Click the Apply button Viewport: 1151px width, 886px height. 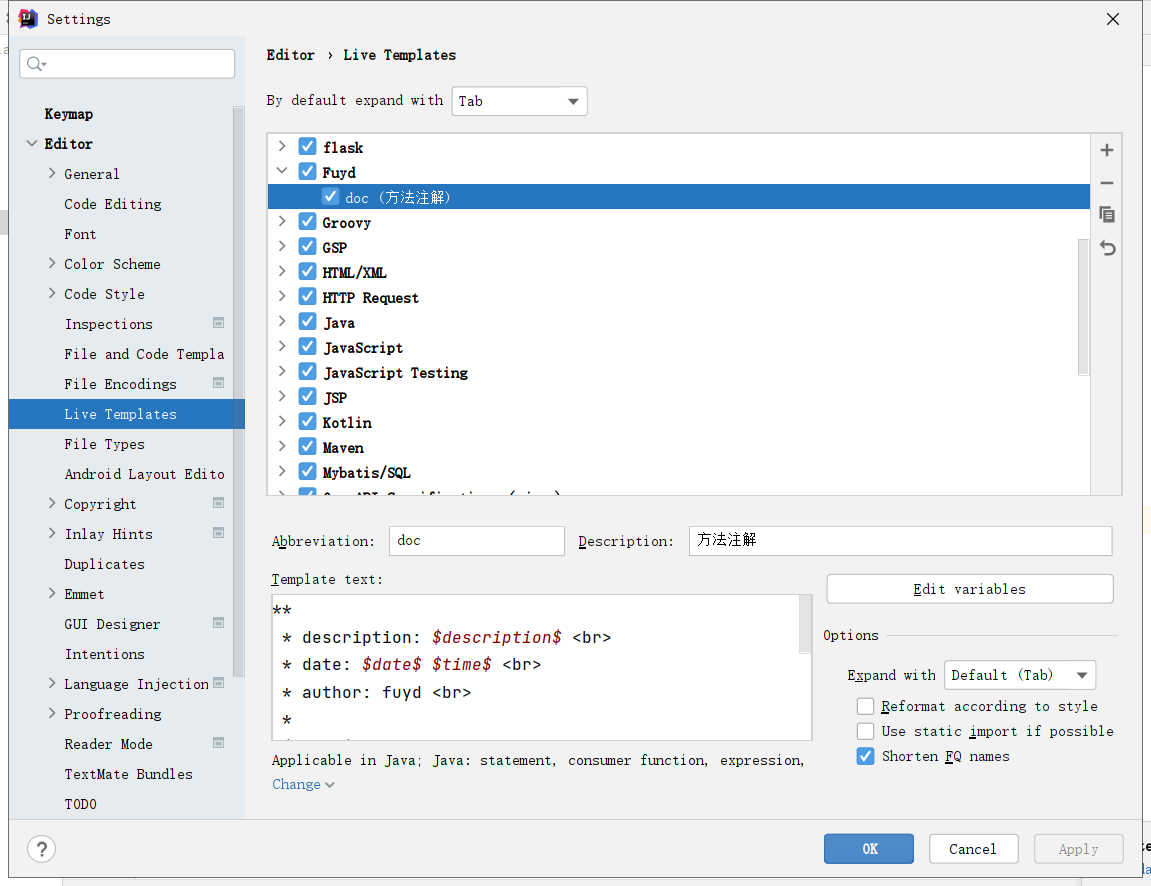[x=1078, y=849]
